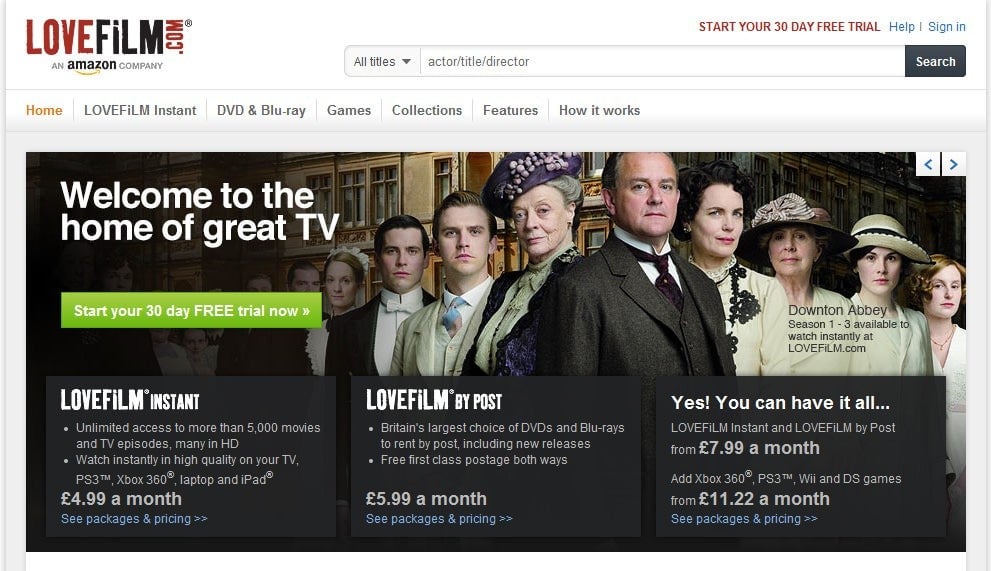The width and height of the screenshot is (991, 571).
Task: Click the Sign in link
Action: (x=947, y=27)
